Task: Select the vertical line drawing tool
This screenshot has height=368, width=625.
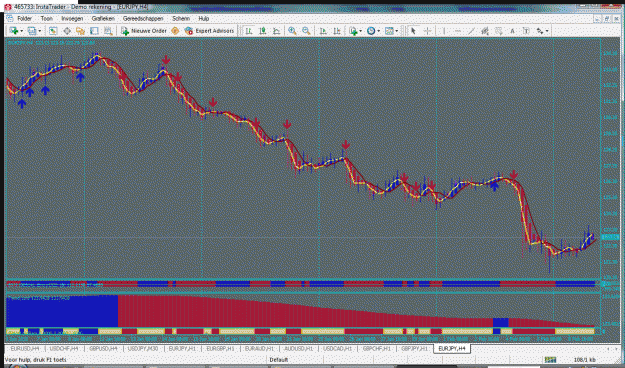Action: 443,31
